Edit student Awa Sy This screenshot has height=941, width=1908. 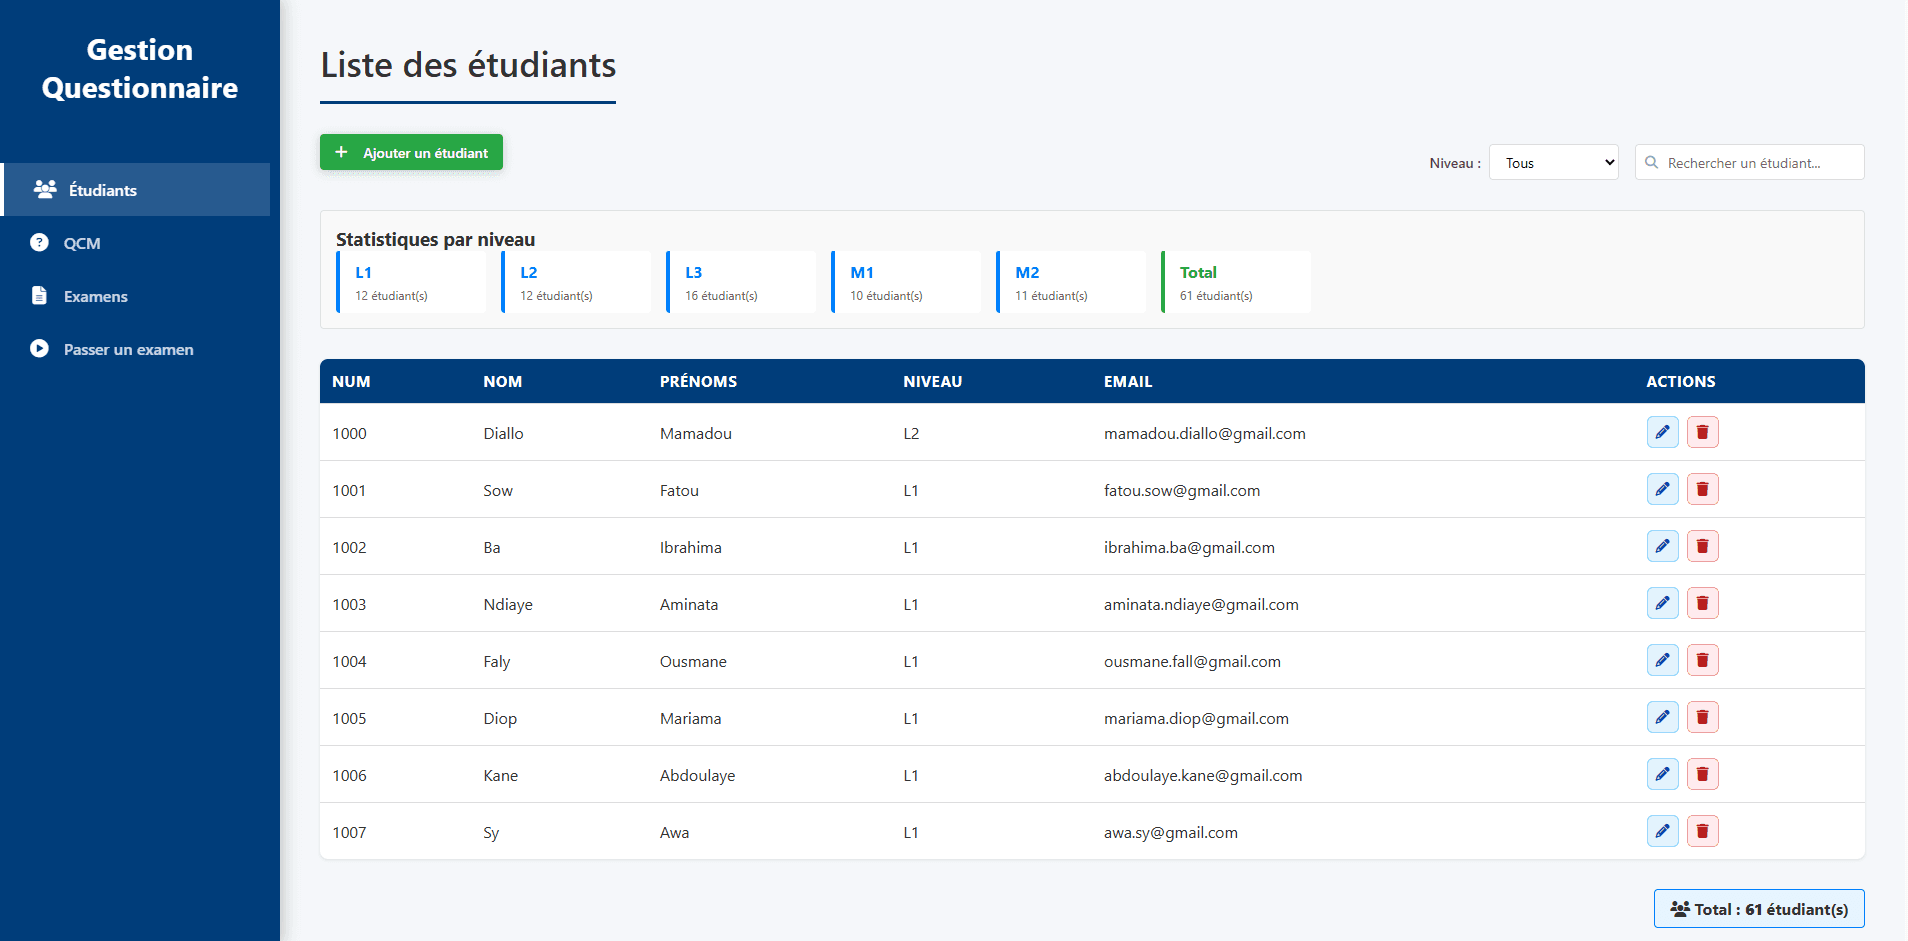[x=1662, y=831]
